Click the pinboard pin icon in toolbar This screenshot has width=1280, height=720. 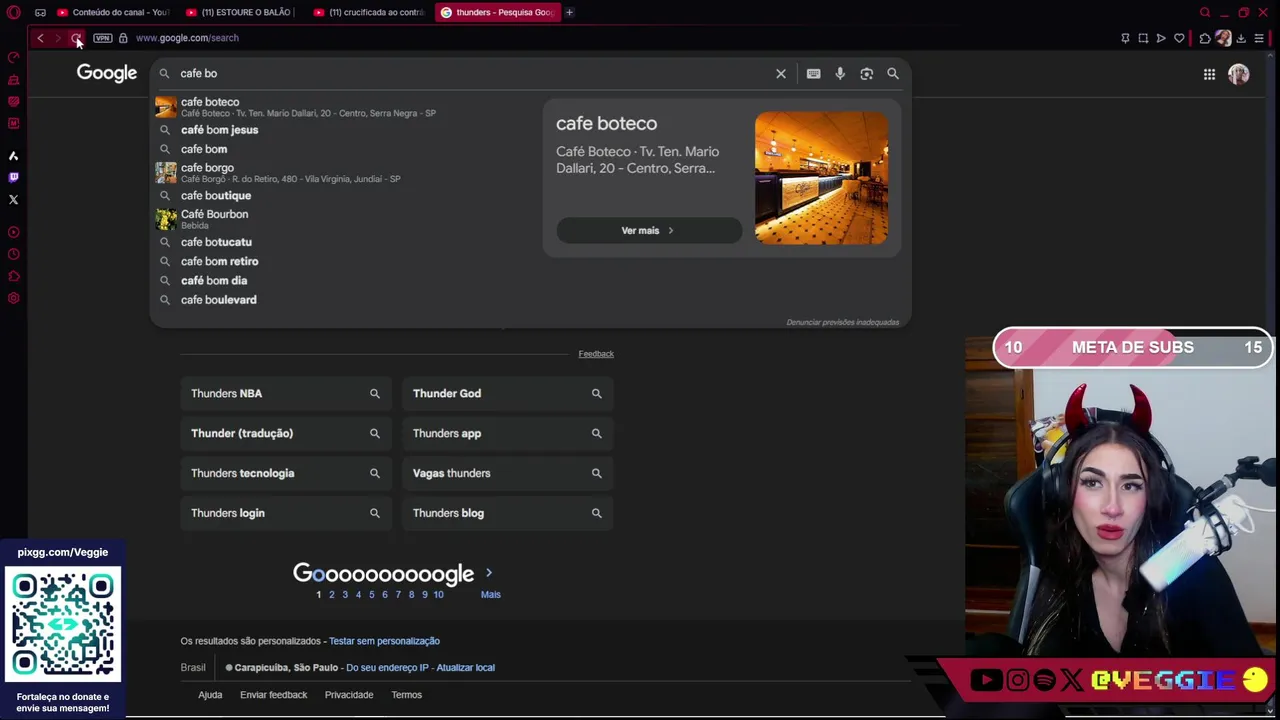tap(1125, 38)
